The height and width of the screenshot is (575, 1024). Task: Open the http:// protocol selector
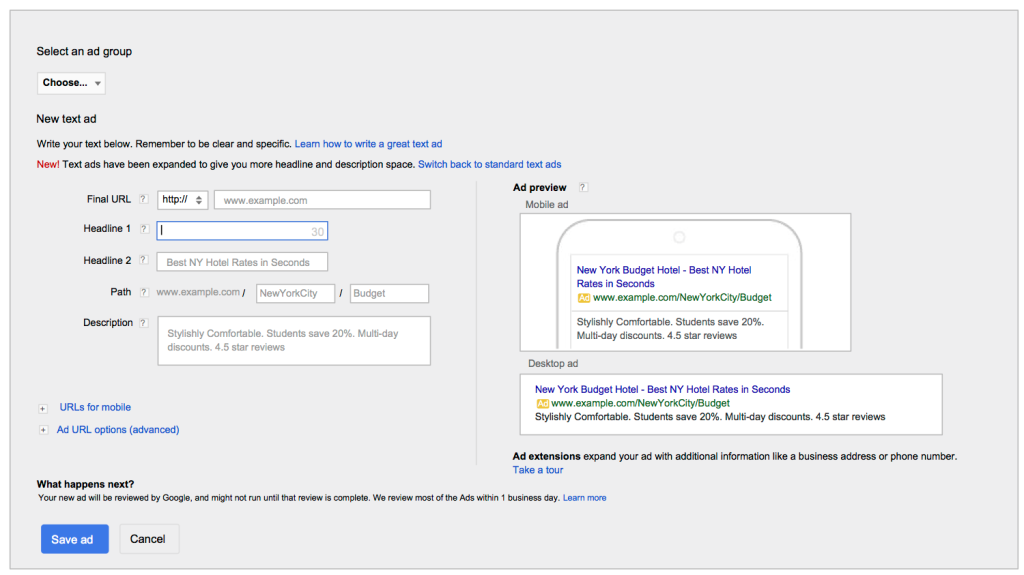click(182, 200)
